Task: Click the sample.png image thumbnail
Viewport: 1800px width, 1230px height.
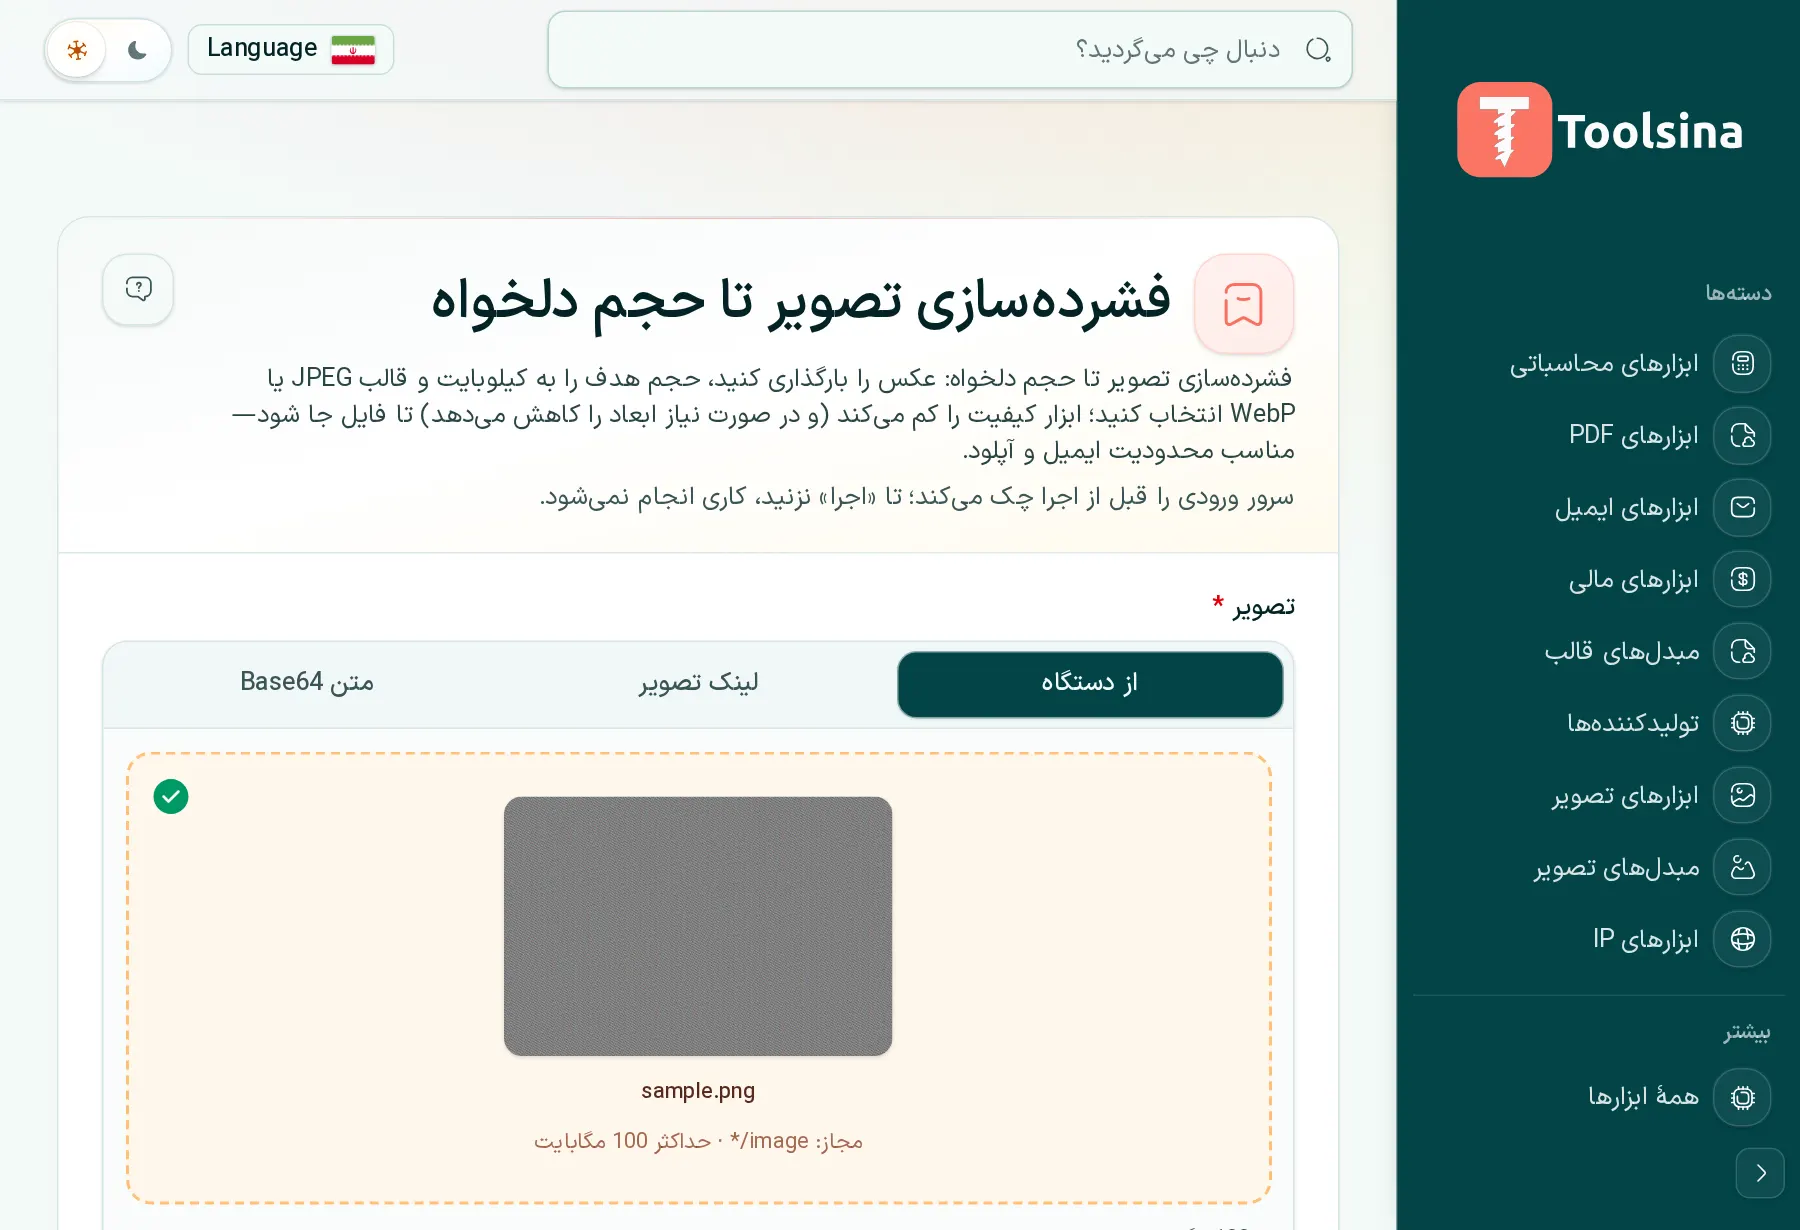Action: (x=698, y=926)
